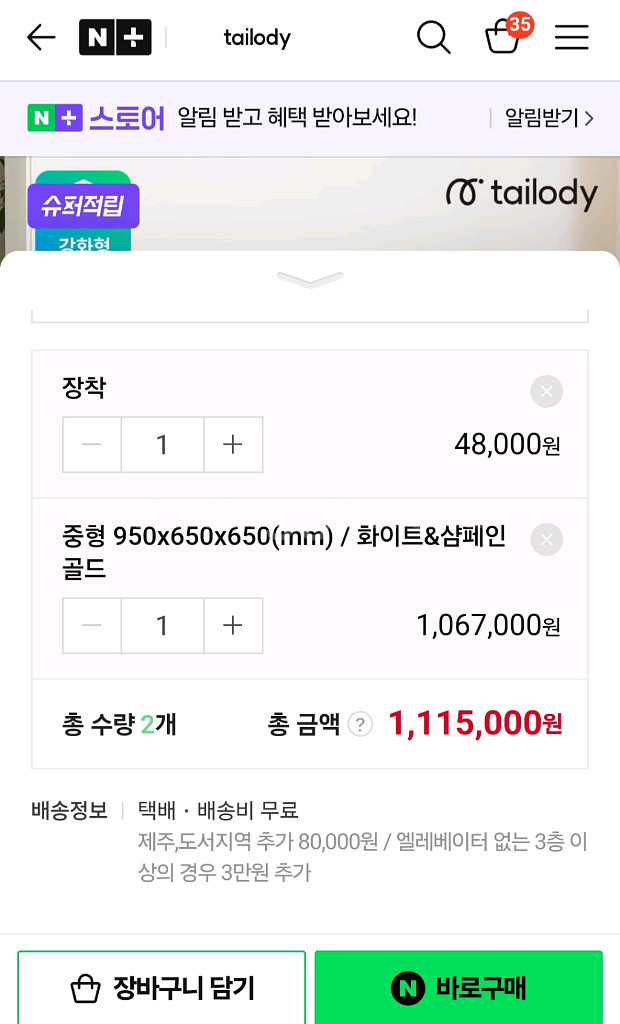Tap 알림받기 chevron link
Image resolution: width=620 pixels, height=1024 pixels.
tap(548, 118)
